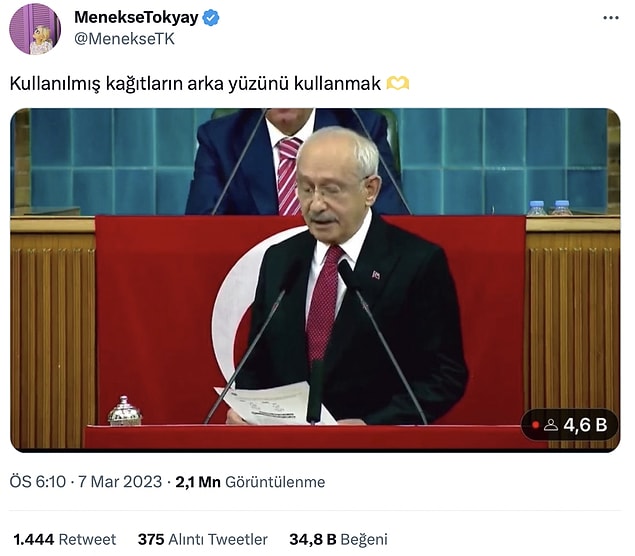Click the yellow heart hands emoji
Screen dimensions: 635x556
coord(398,84)
